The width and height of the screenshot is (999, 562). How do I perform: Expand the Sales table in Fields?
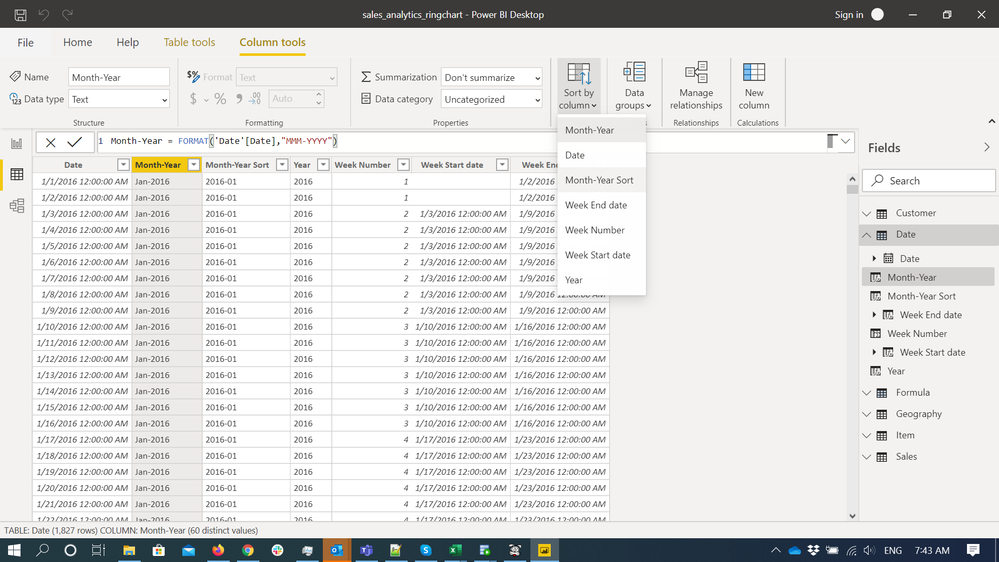point(866,457)
